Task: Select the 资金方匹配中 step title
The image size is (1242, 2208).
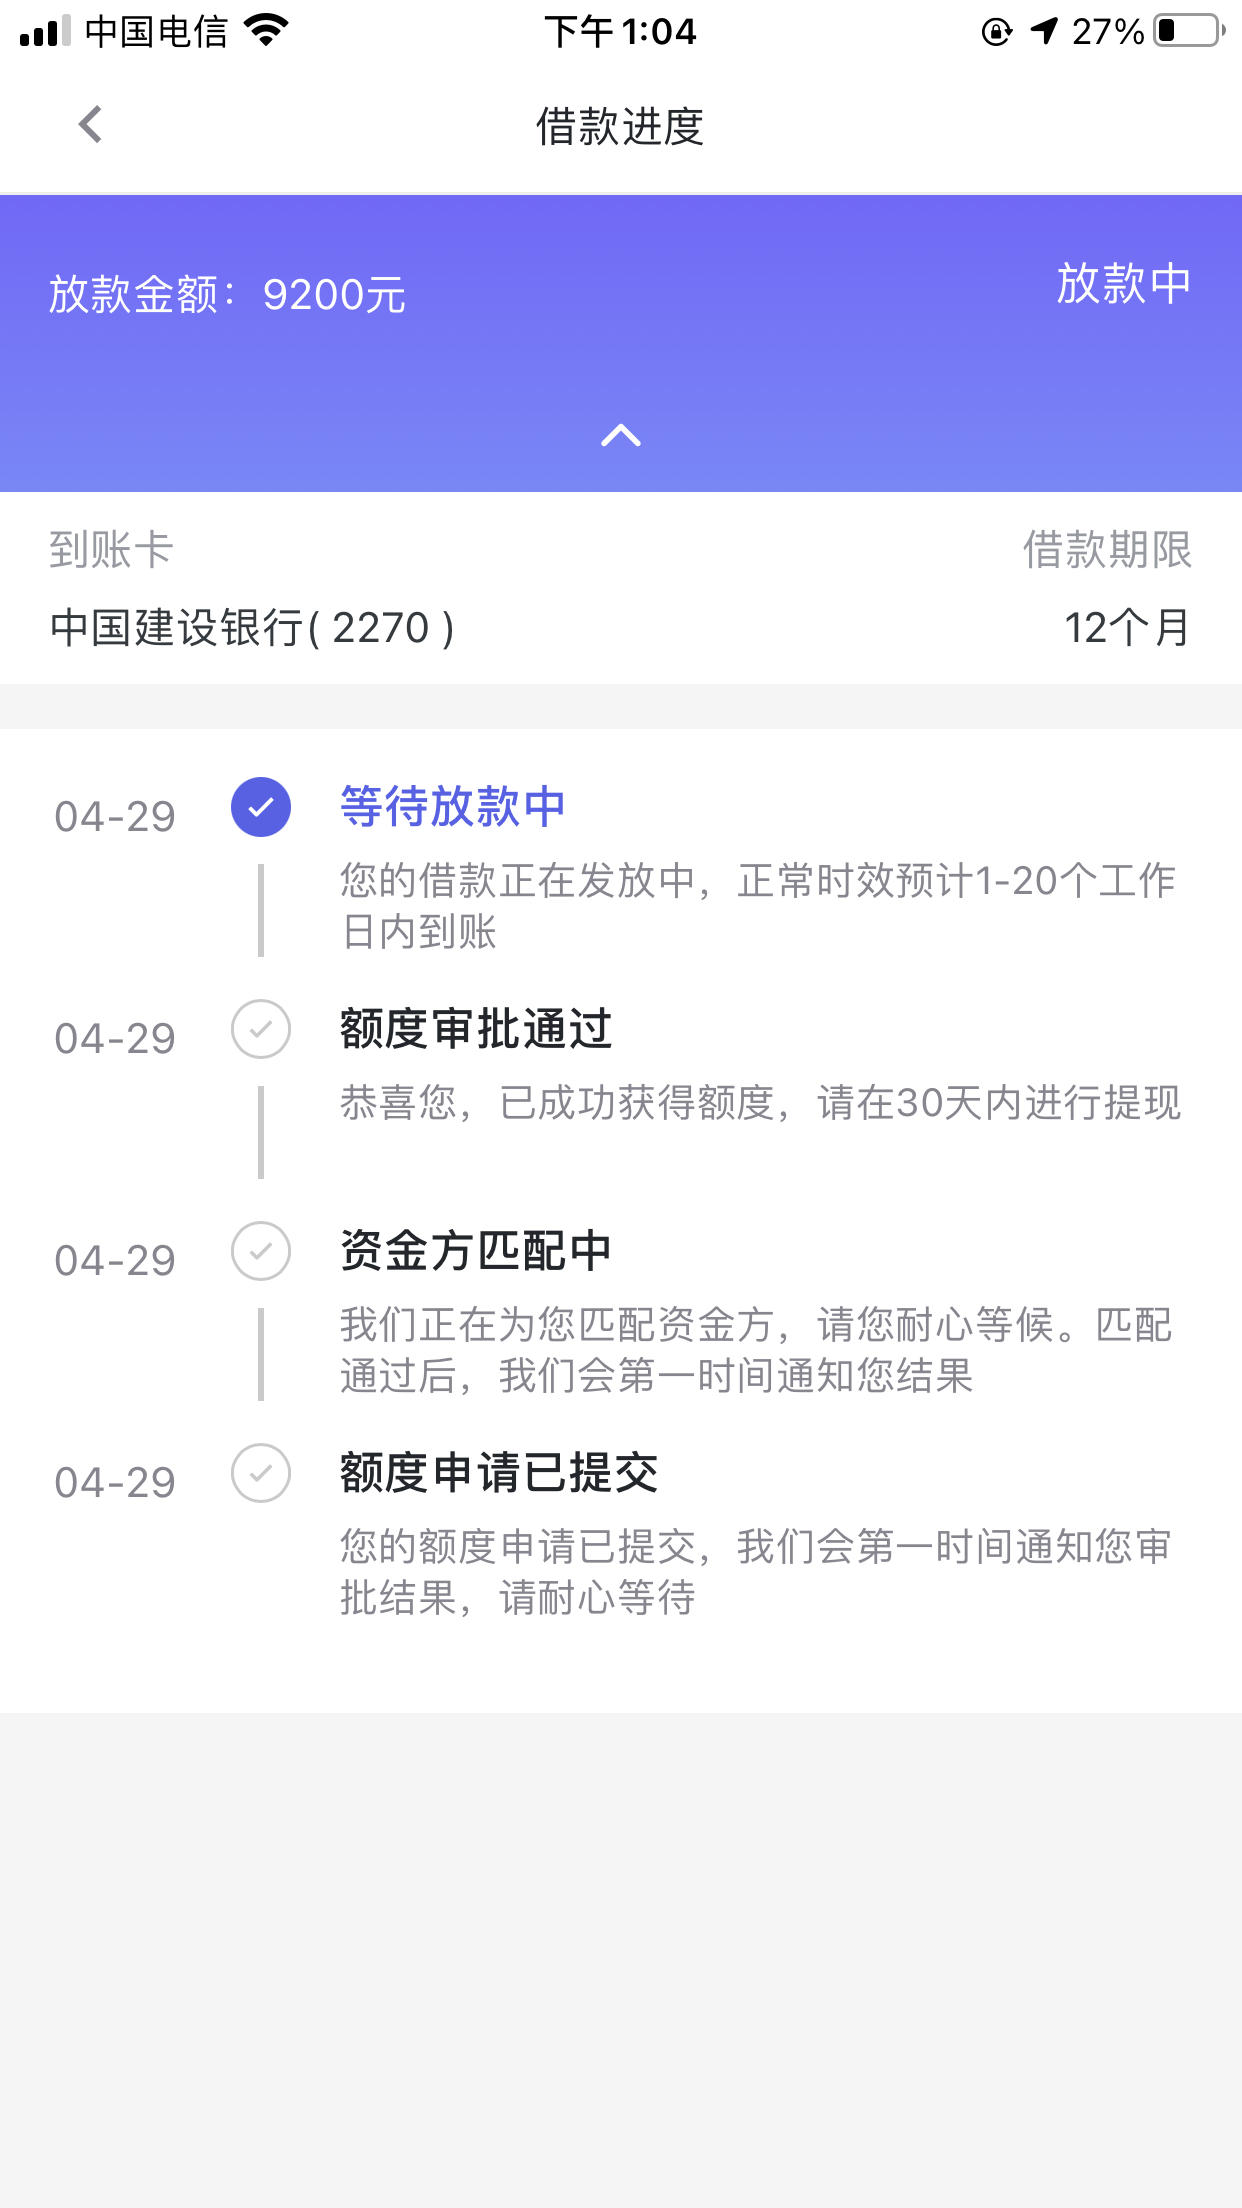Action: tap(476, 1250)
